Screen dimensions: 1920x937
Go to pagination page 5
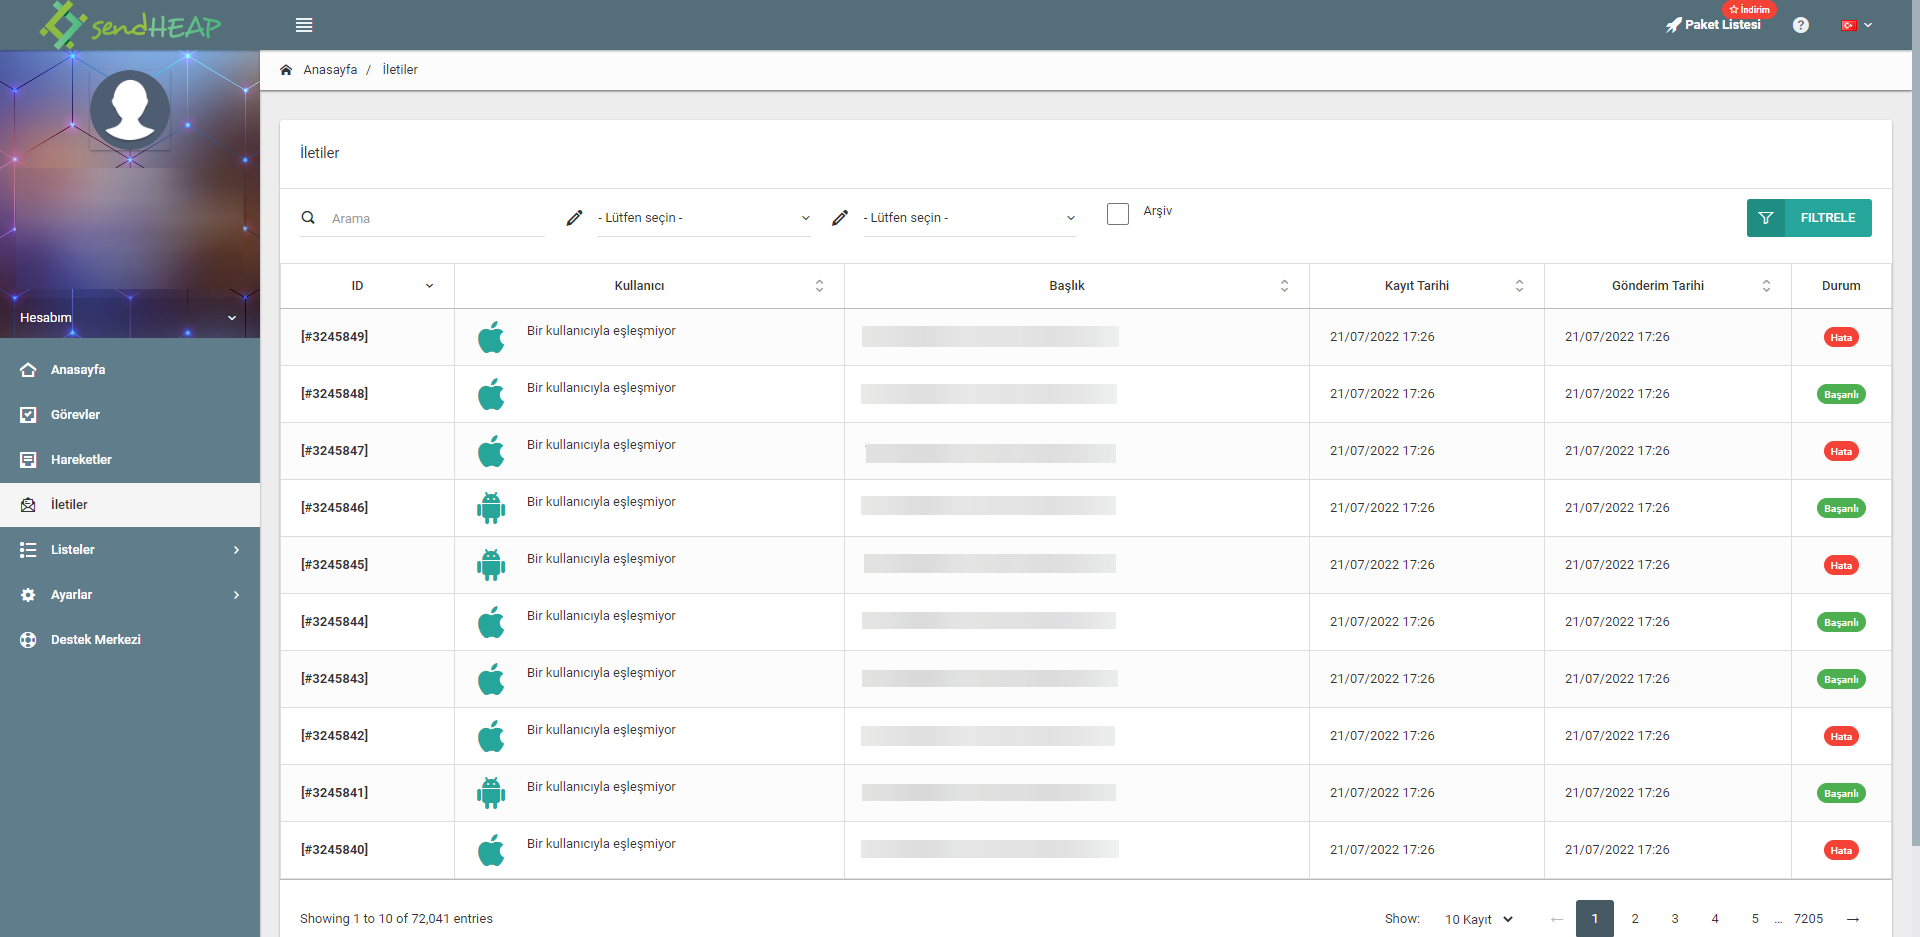tap(1755, 919)
